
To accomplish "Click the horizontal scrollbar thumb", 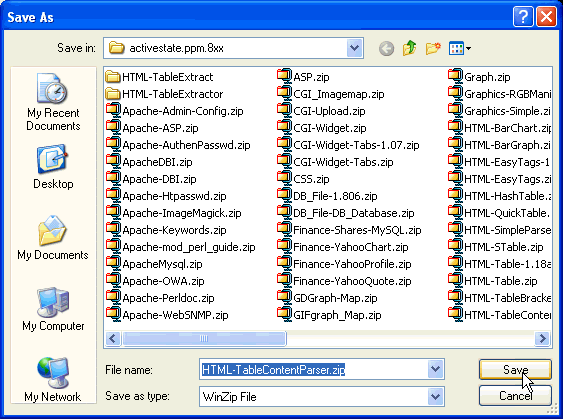I will click(x=204, y=338).
